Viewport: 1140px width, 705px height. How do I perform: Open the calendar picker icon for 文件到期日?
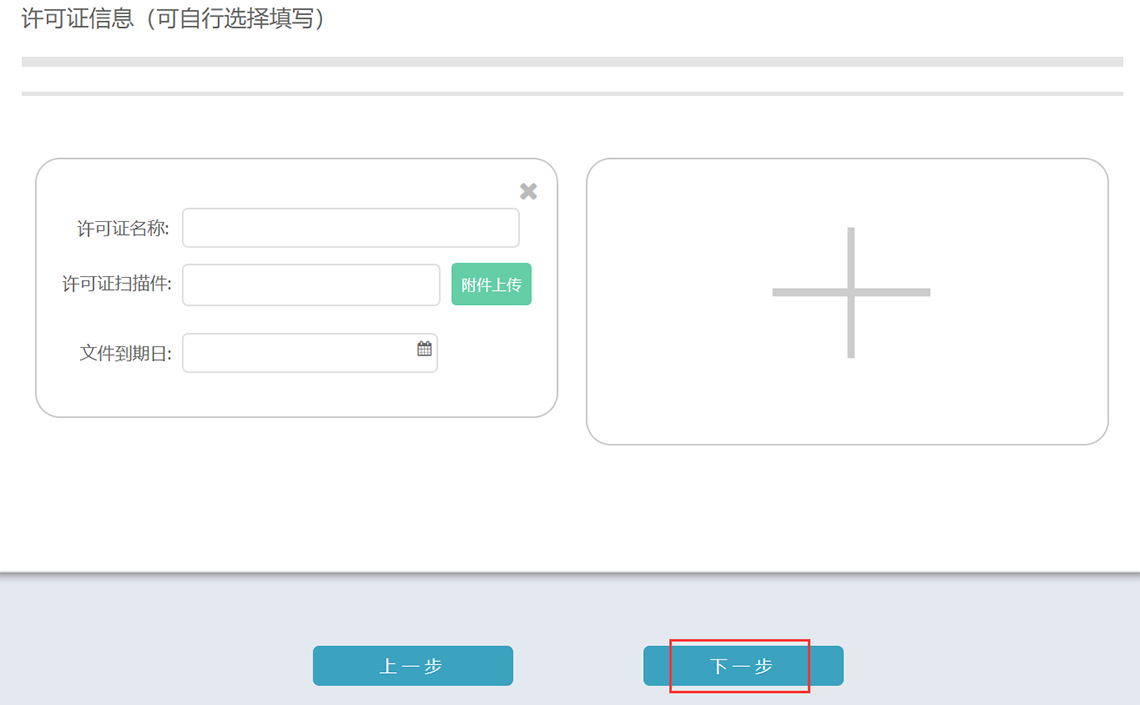click(x=425, y=349)
